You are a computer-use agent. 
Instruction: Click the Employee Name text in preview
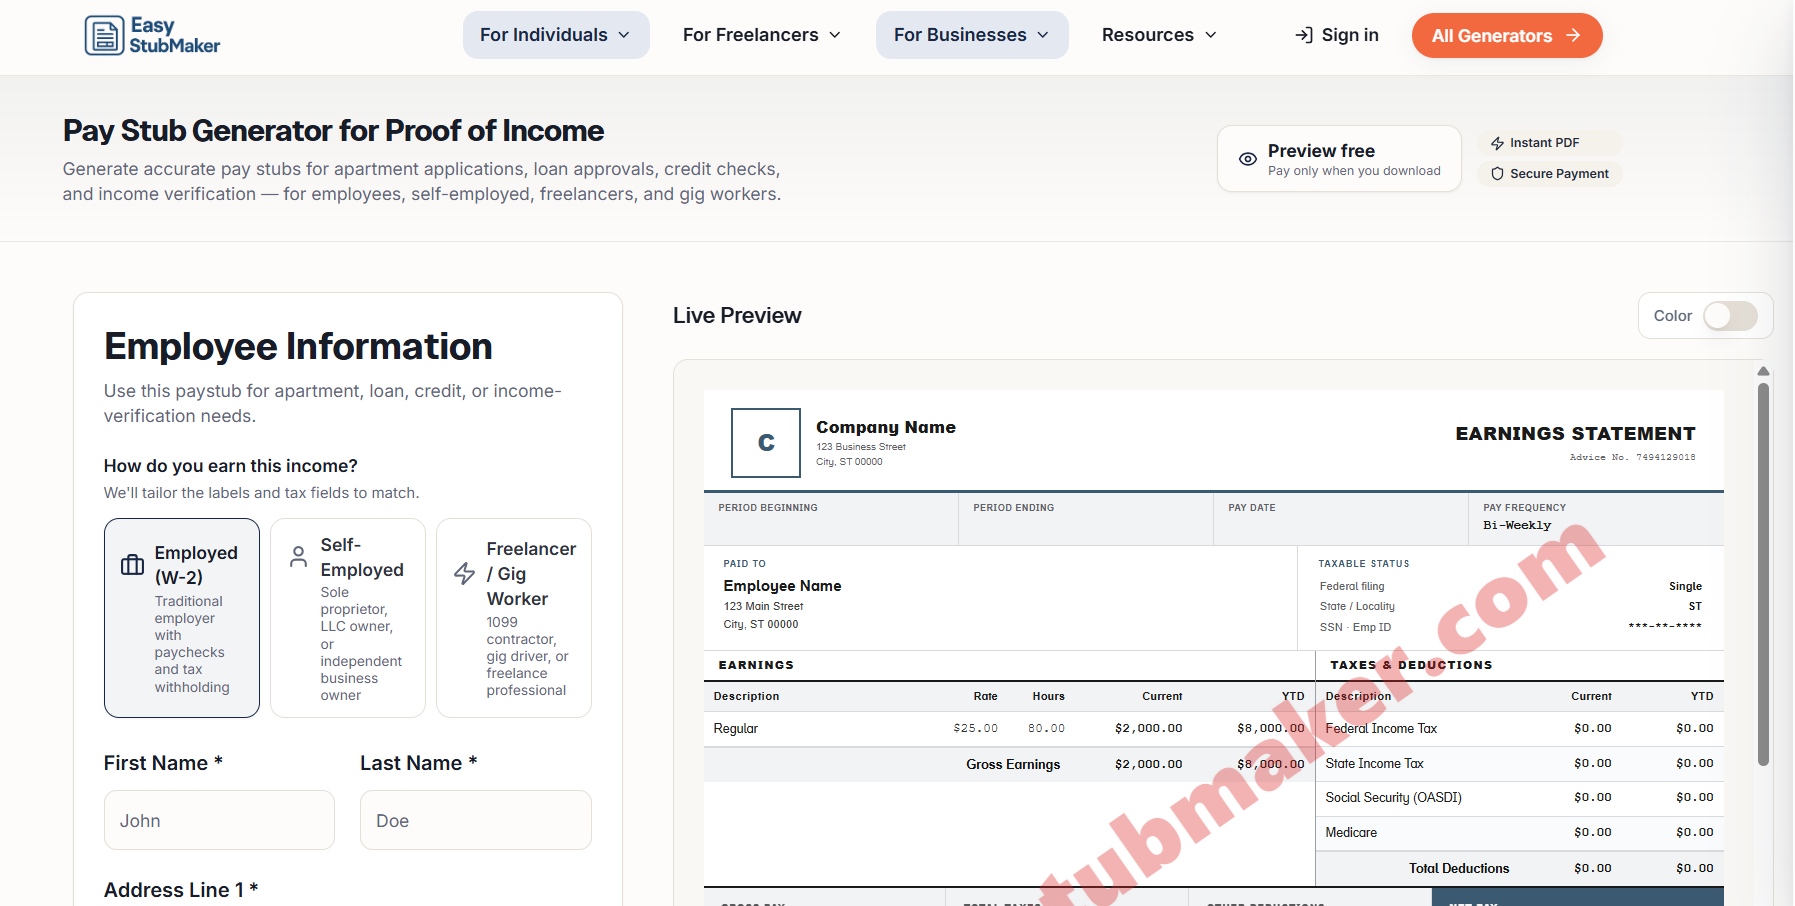click(x=782, y=586)
